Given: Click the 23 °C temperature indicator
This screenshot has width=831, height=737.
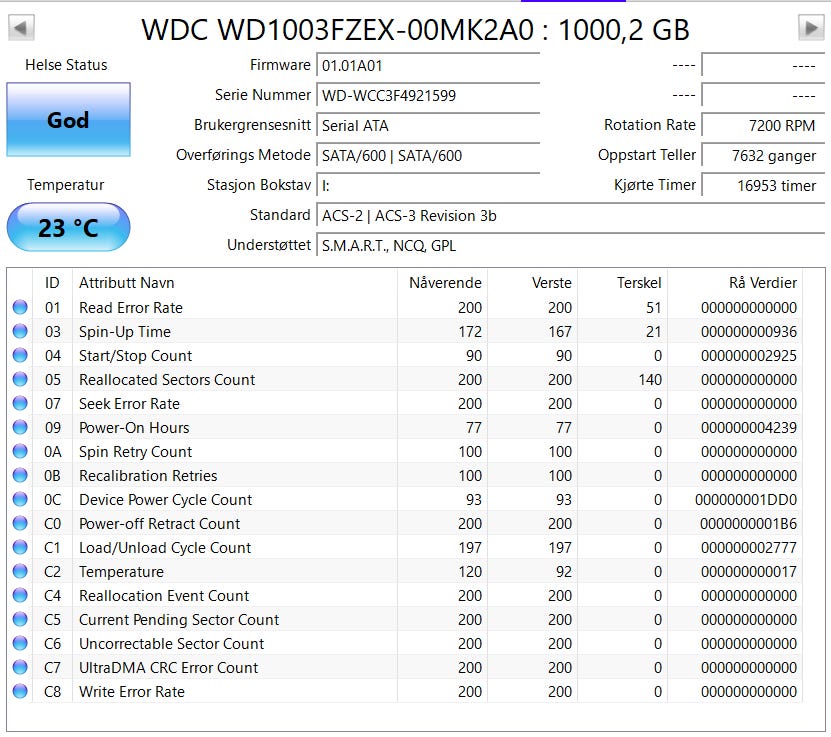Looking at the screenshot, I should pyautogui.click(x=68, y=227).
